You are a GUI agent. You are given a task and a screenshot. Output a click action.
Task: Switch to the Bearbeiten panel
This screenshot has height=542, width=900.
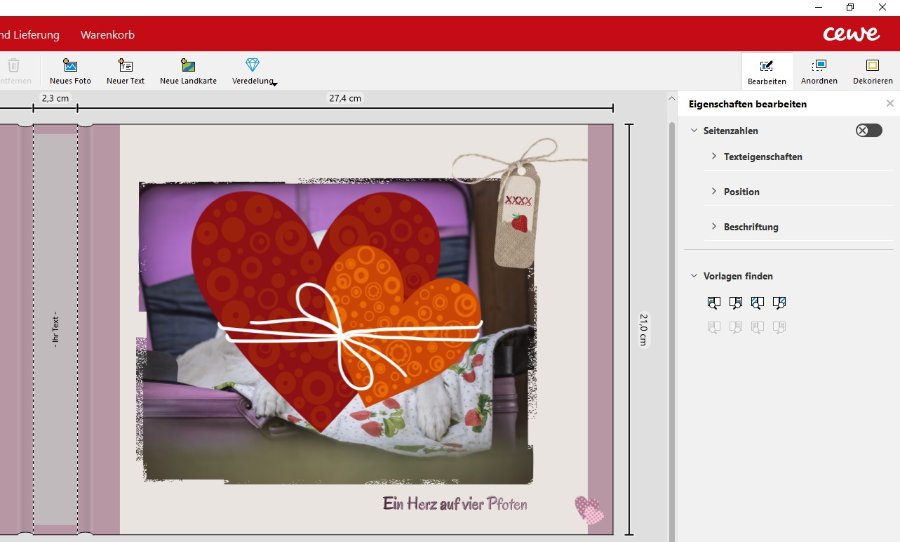tap(767, 71)
